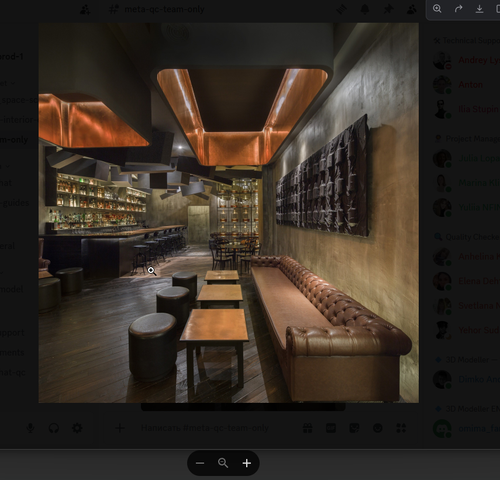The image size is (500, 480).
Task: Zoom out with the minus button
Action: point(200,463)
